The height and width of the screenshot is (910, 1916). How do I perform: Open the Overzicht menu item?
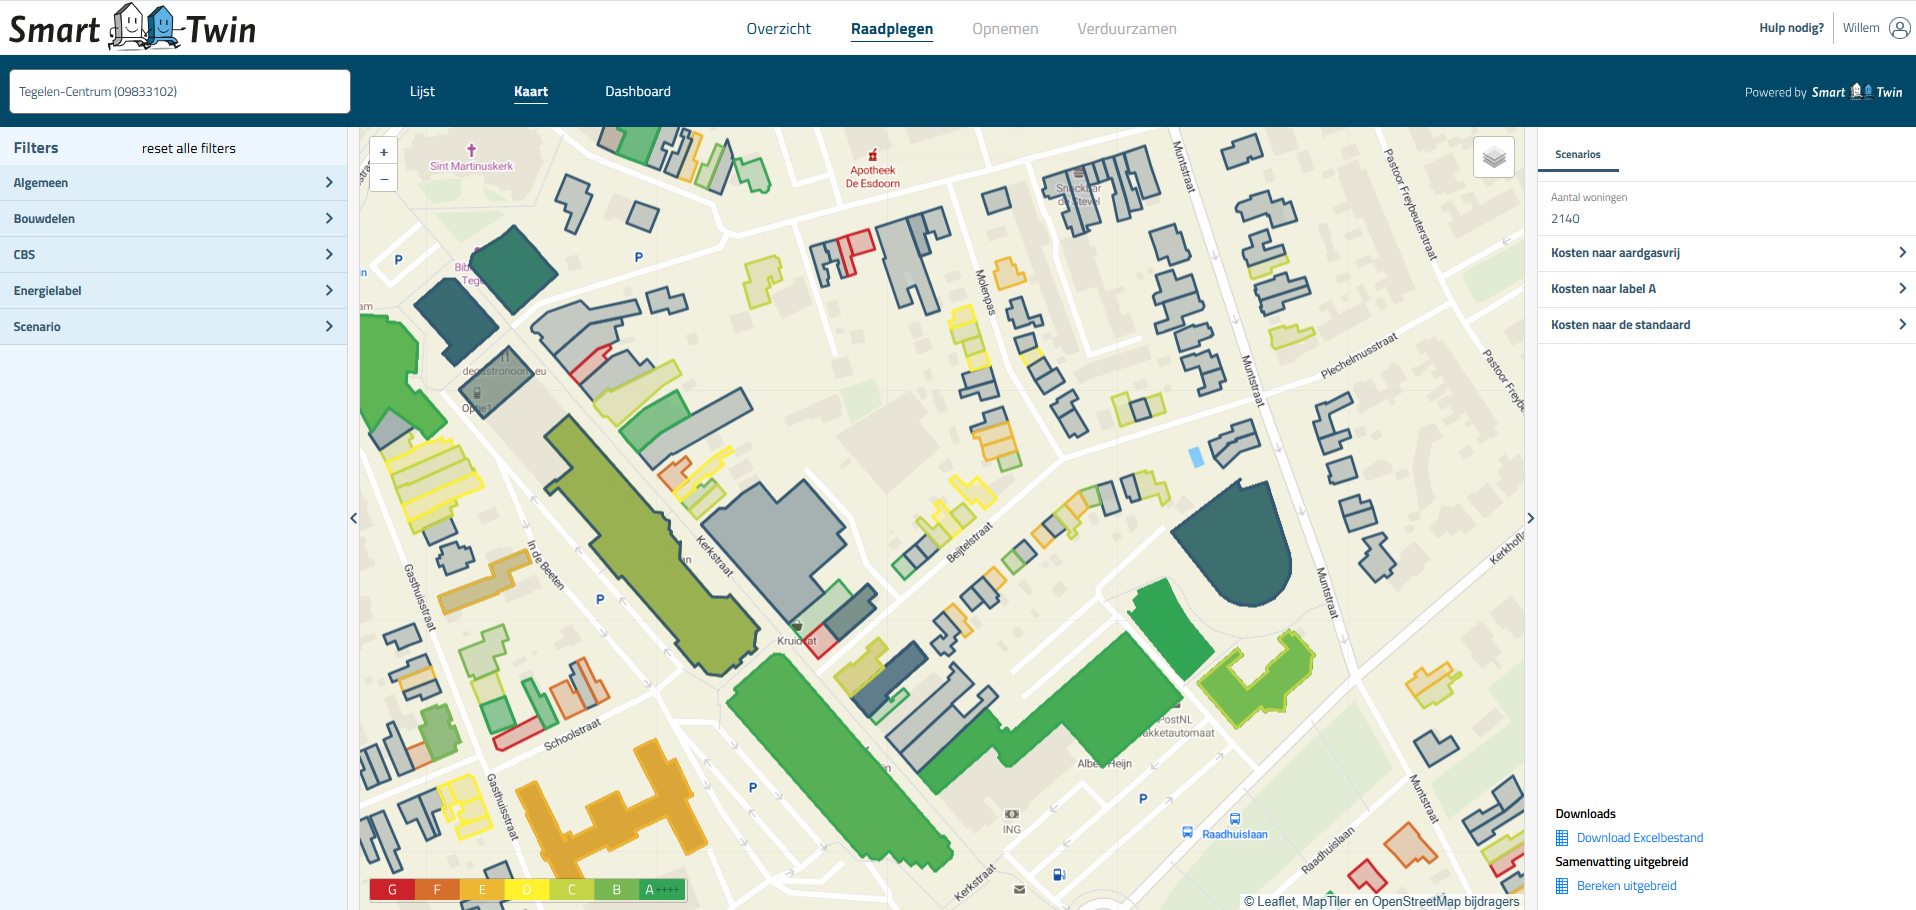pyautogui.click(x=778, y=29)
